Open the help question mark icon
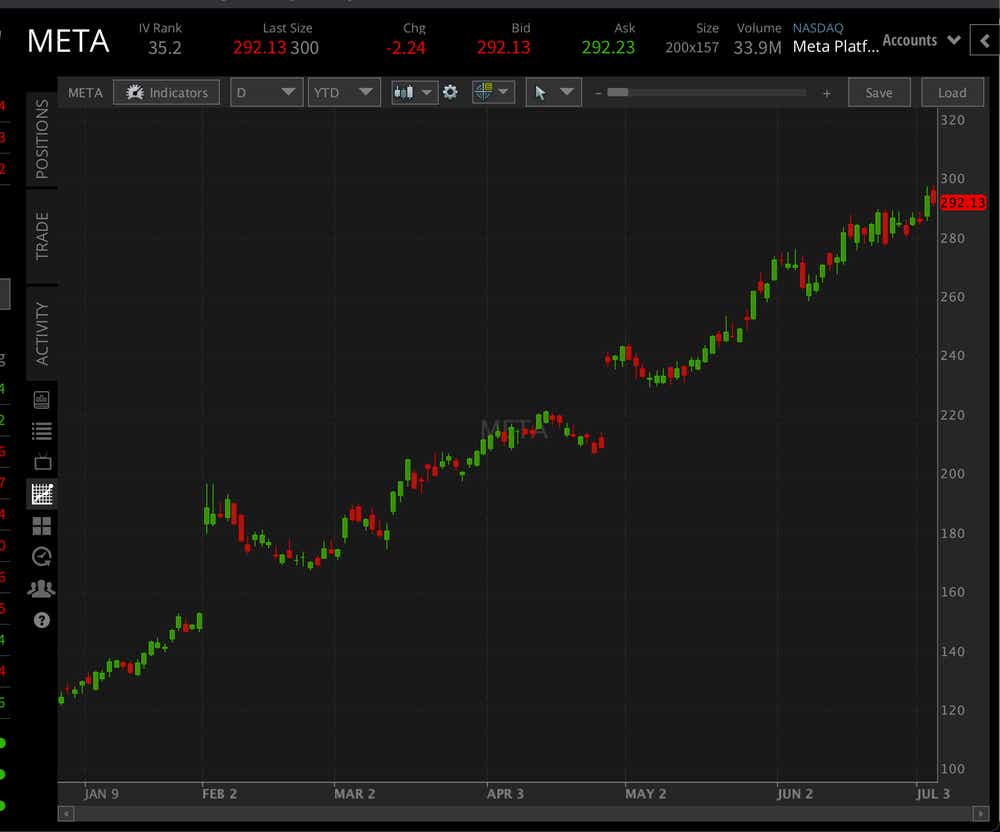Viewport: 1000px width, 832px height. 41,620
